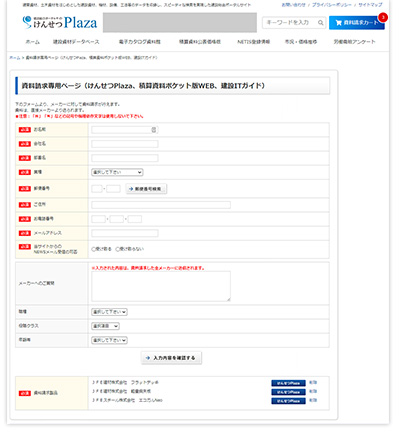The height and width of the screenshot is (434, 400).
Task: Click the メールアドレス input field
Action: [125, 233]
